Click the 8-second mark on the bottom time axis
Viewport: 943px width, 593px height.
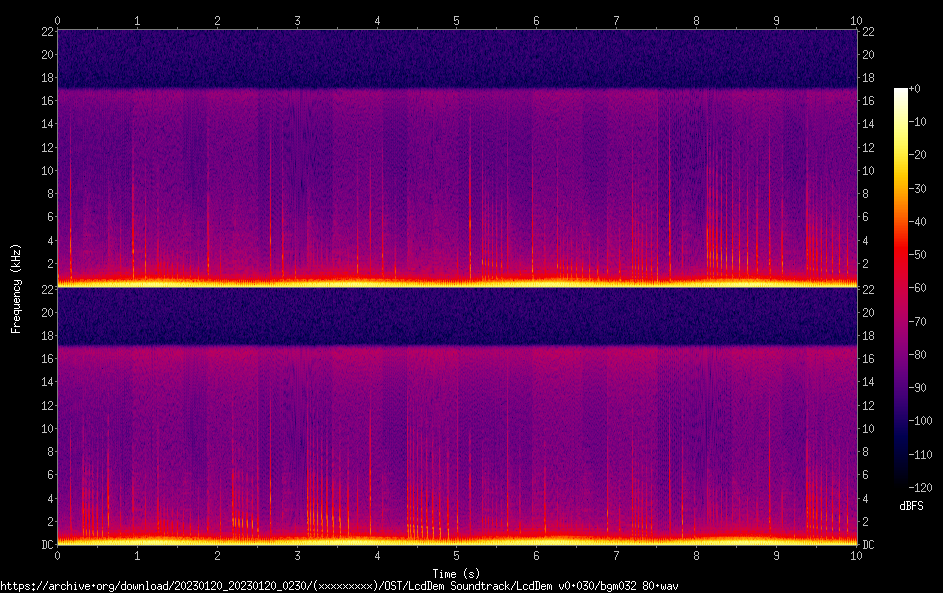(696, 554)
